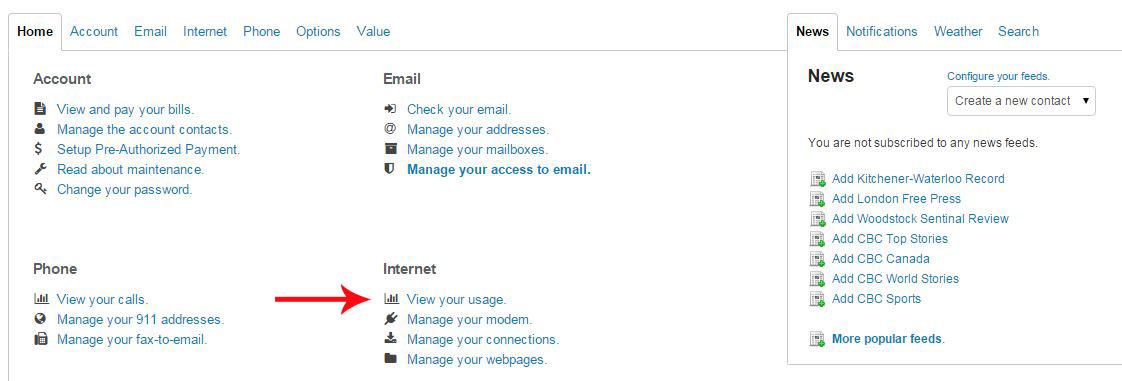The height and width of the screenshot is (381, 1122).
Task: Add the London Free Press feed
Action: [x=897, y=198]
